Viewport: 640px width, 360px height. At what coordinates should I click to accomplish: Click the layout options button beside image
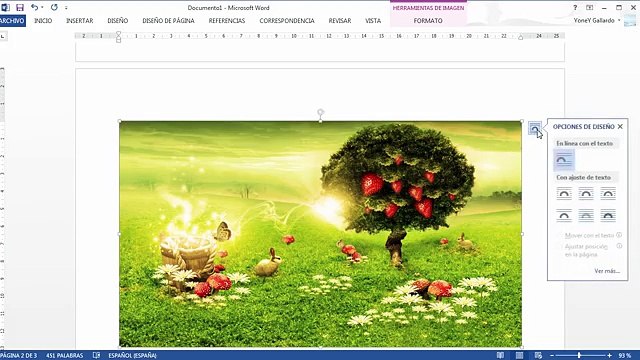tap(535, 128)
